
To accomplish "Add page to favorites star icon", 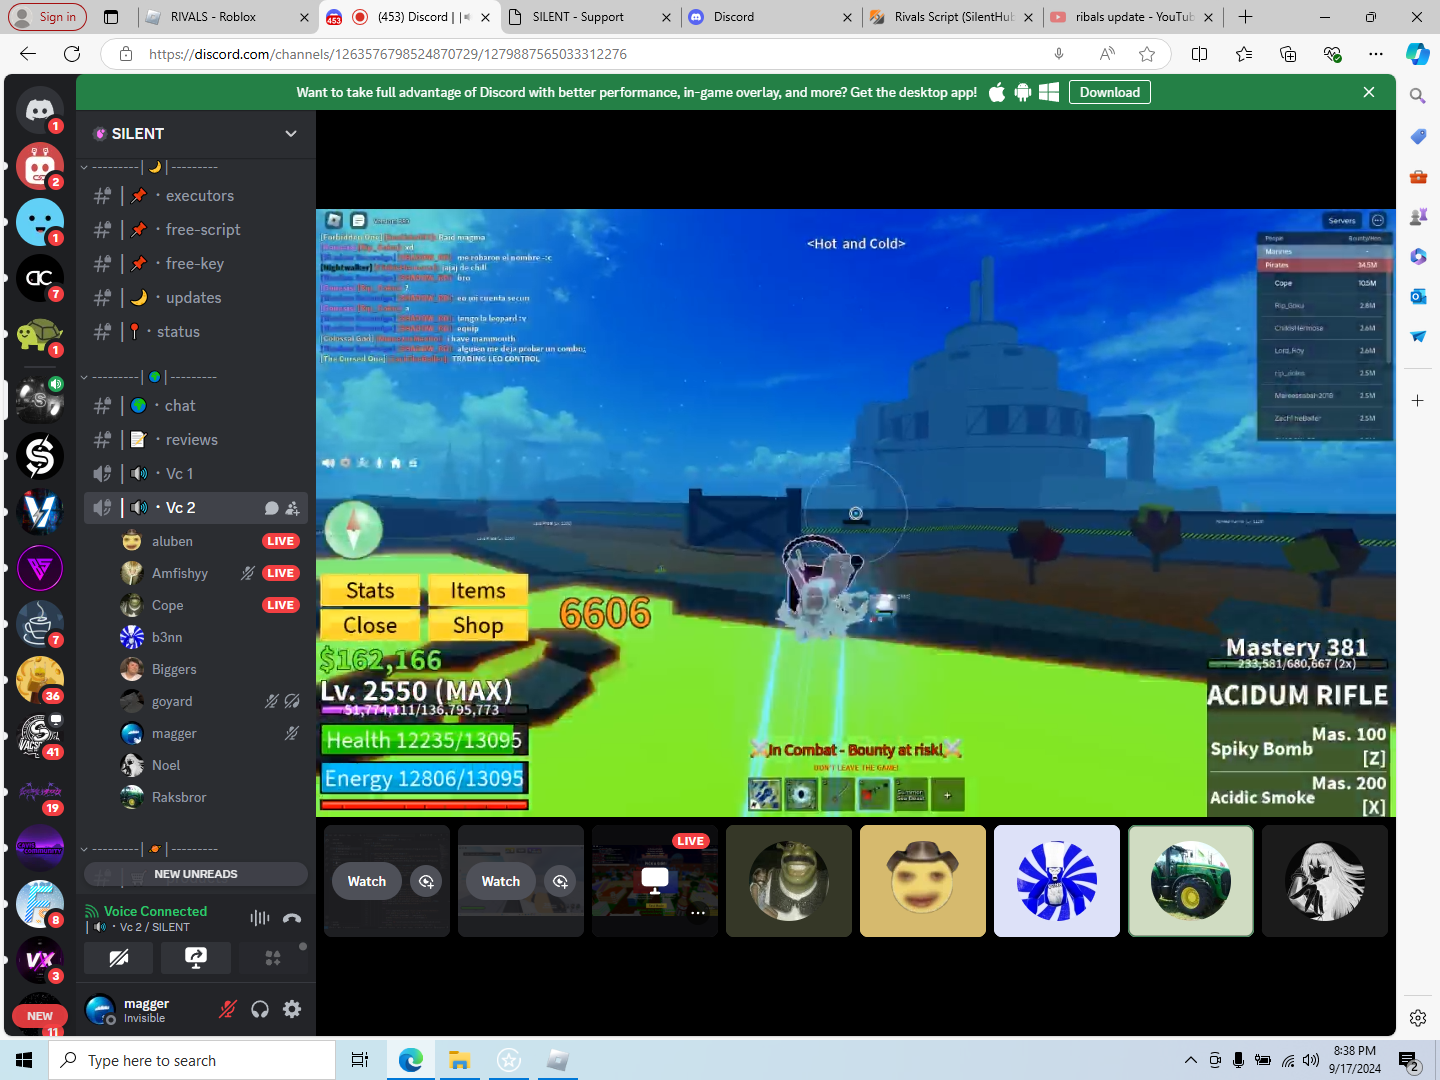I will 1147,54.
